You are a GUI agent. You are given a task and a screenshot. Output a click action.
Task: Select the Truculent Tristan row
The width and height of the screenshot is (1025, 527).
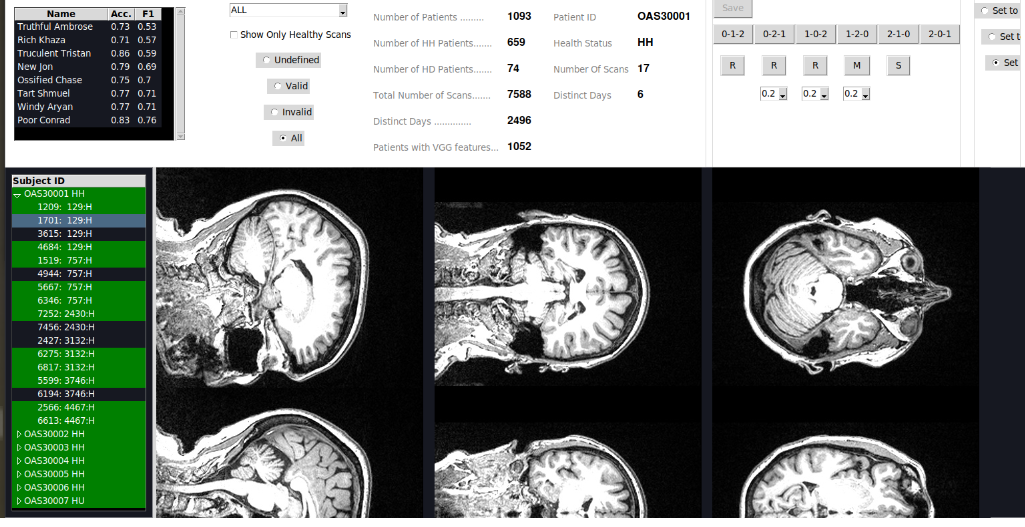(x=88, y=54)
